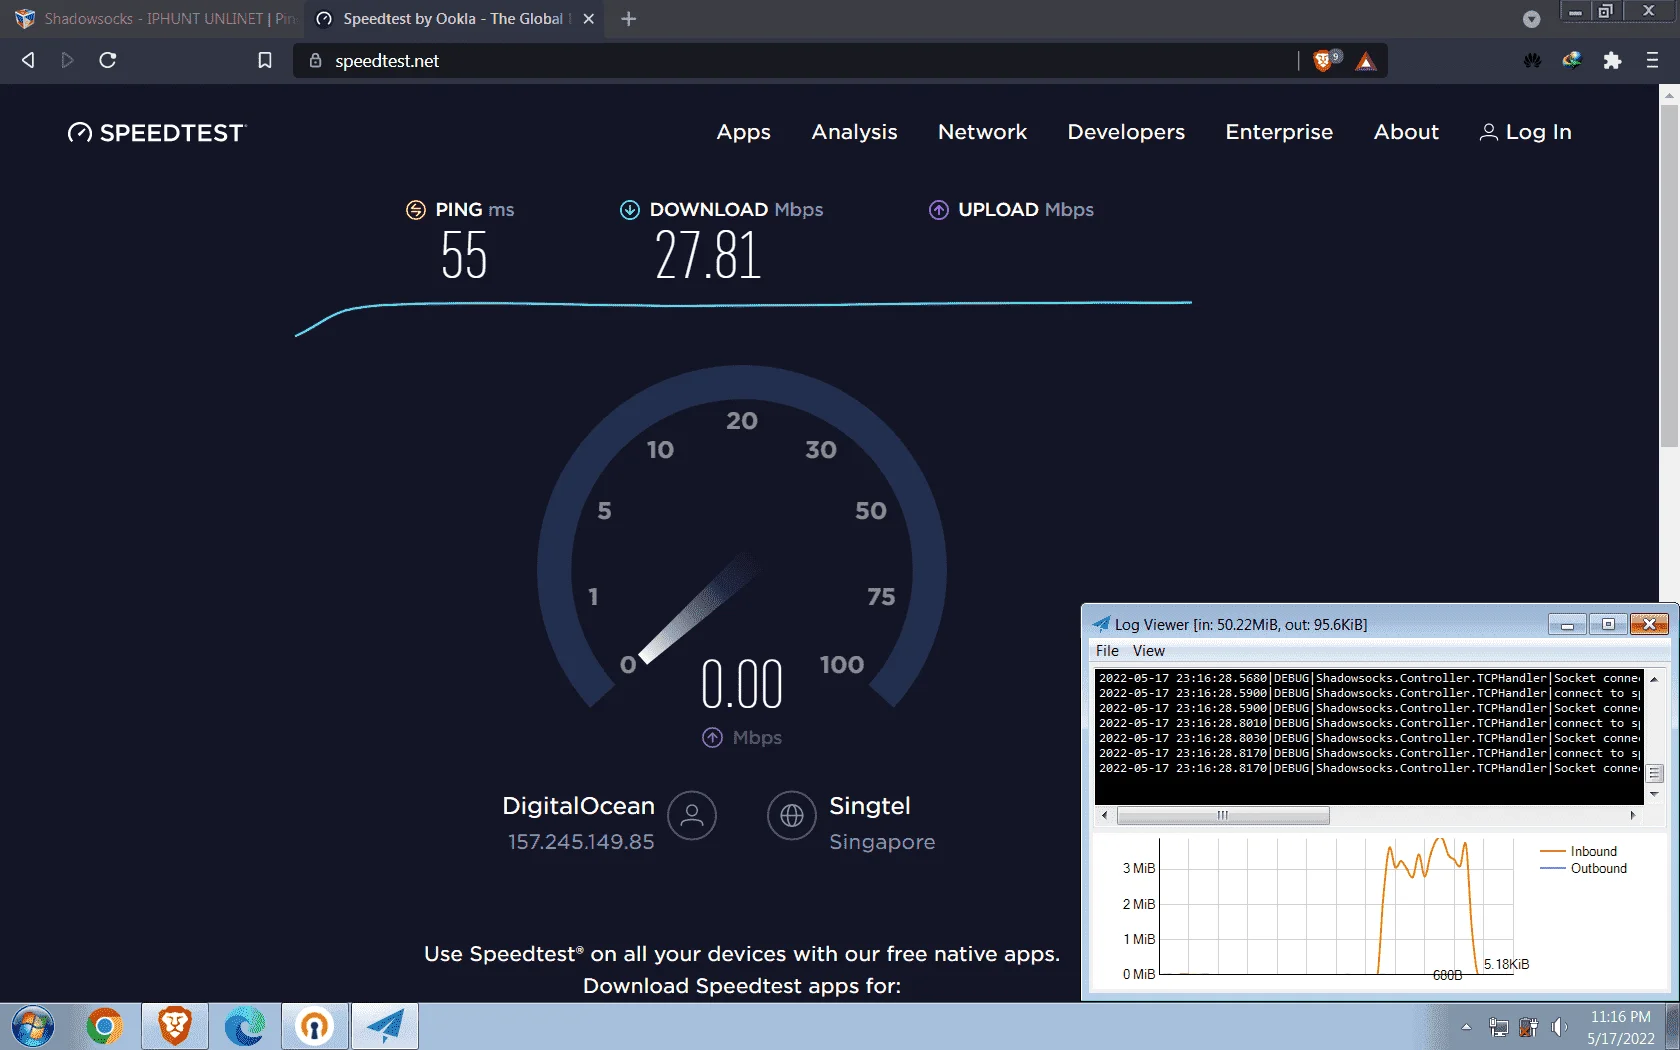Click the SPEEDTEST logo
The height and width of the screenshot is (1050, 1680).
[x=156, y=133]
